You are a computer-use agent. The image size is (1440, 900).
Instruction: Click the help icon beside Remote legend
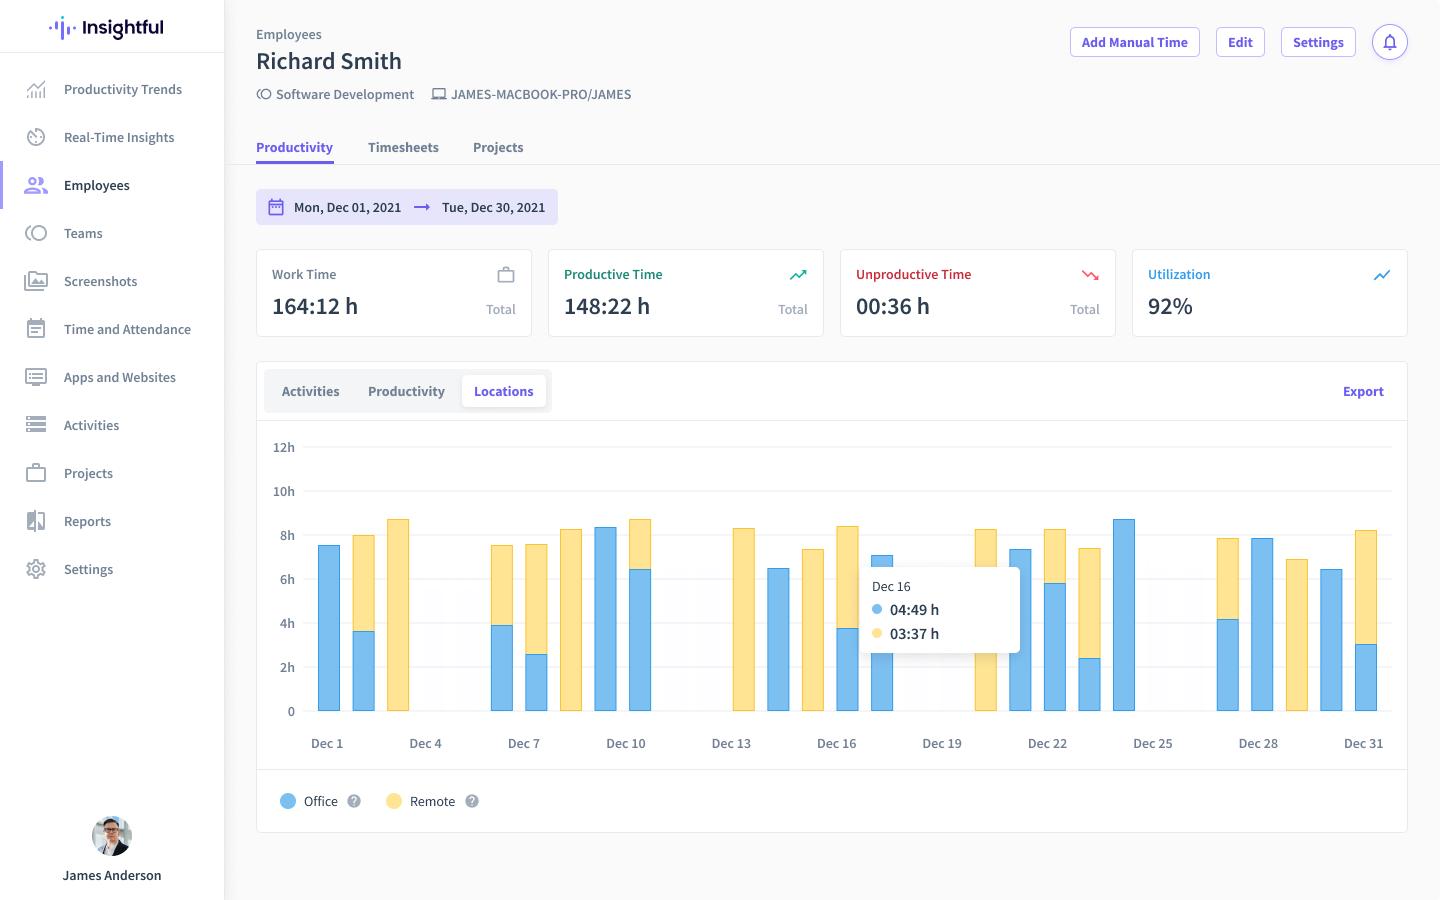(x=472, y=801)
